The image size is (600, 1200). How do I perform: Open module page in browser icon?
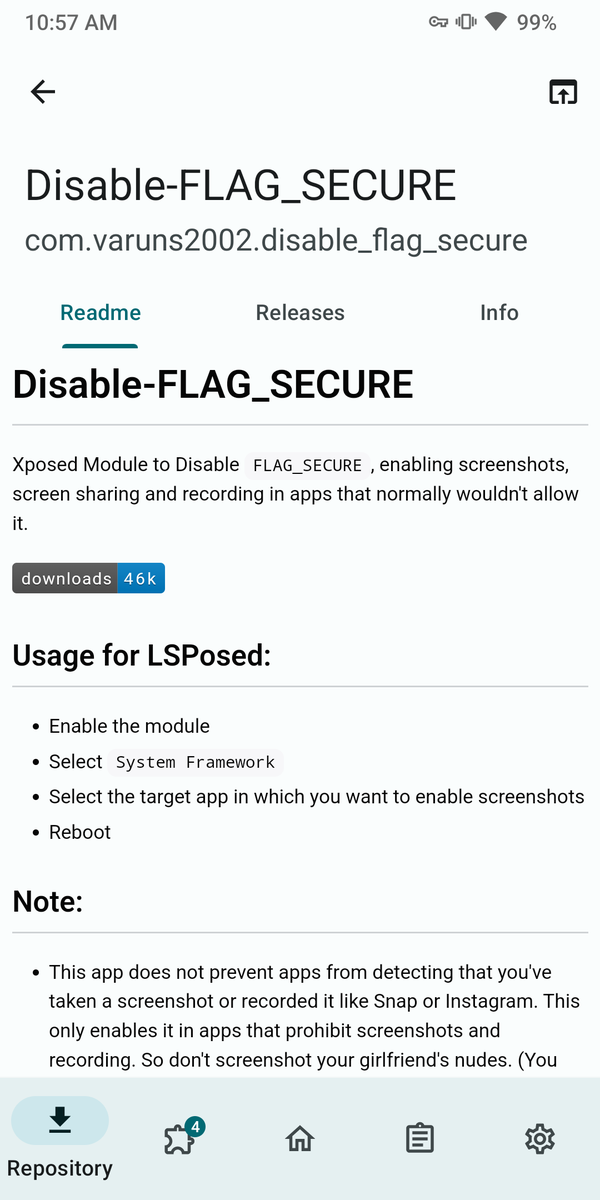tap(563, 92)
